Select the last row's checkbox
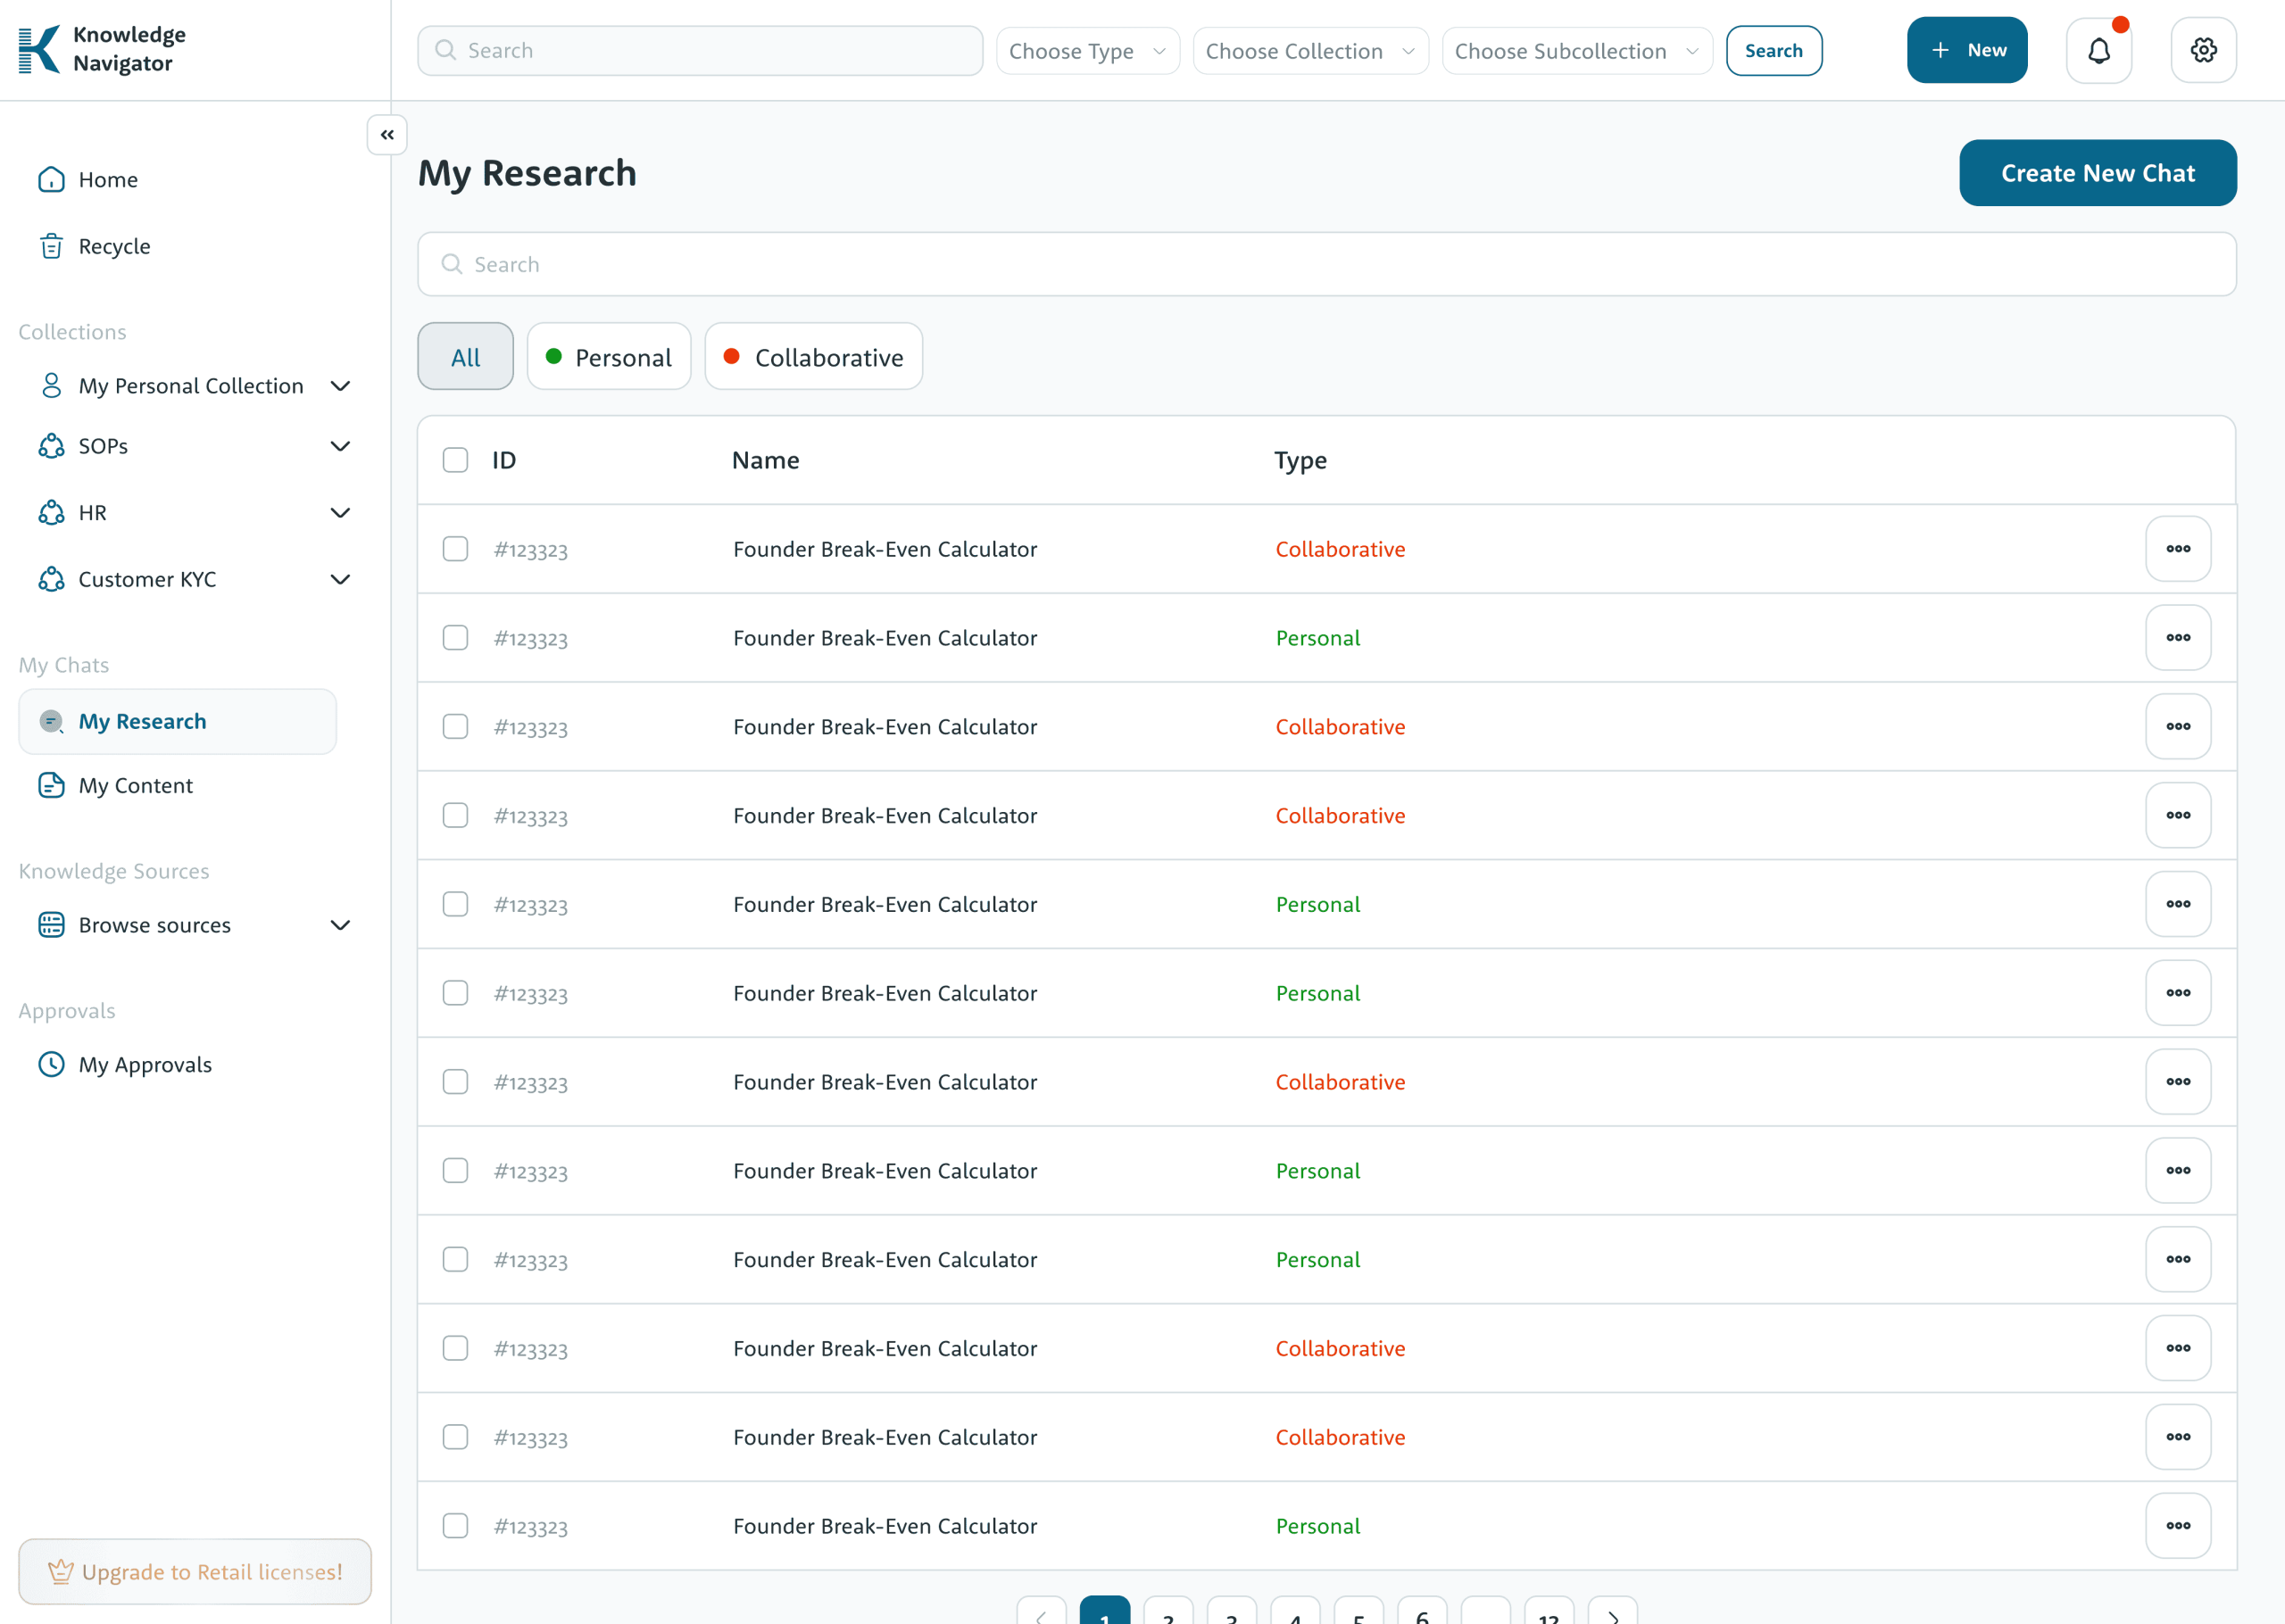This screenshot has width=2285, height=1624. tap(455, 1525)
